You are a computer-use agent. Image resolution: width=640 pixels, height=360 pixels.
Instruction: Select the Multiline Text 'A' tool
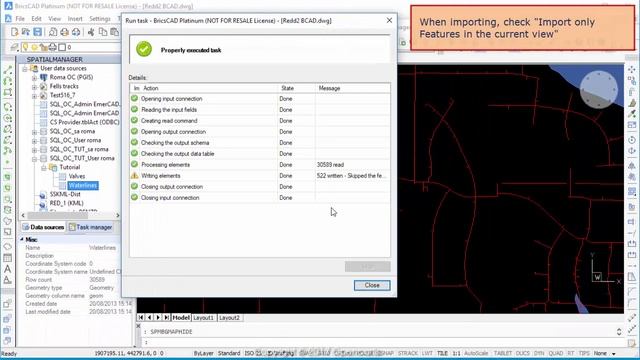pyautogui.click(x=7, y=269)
